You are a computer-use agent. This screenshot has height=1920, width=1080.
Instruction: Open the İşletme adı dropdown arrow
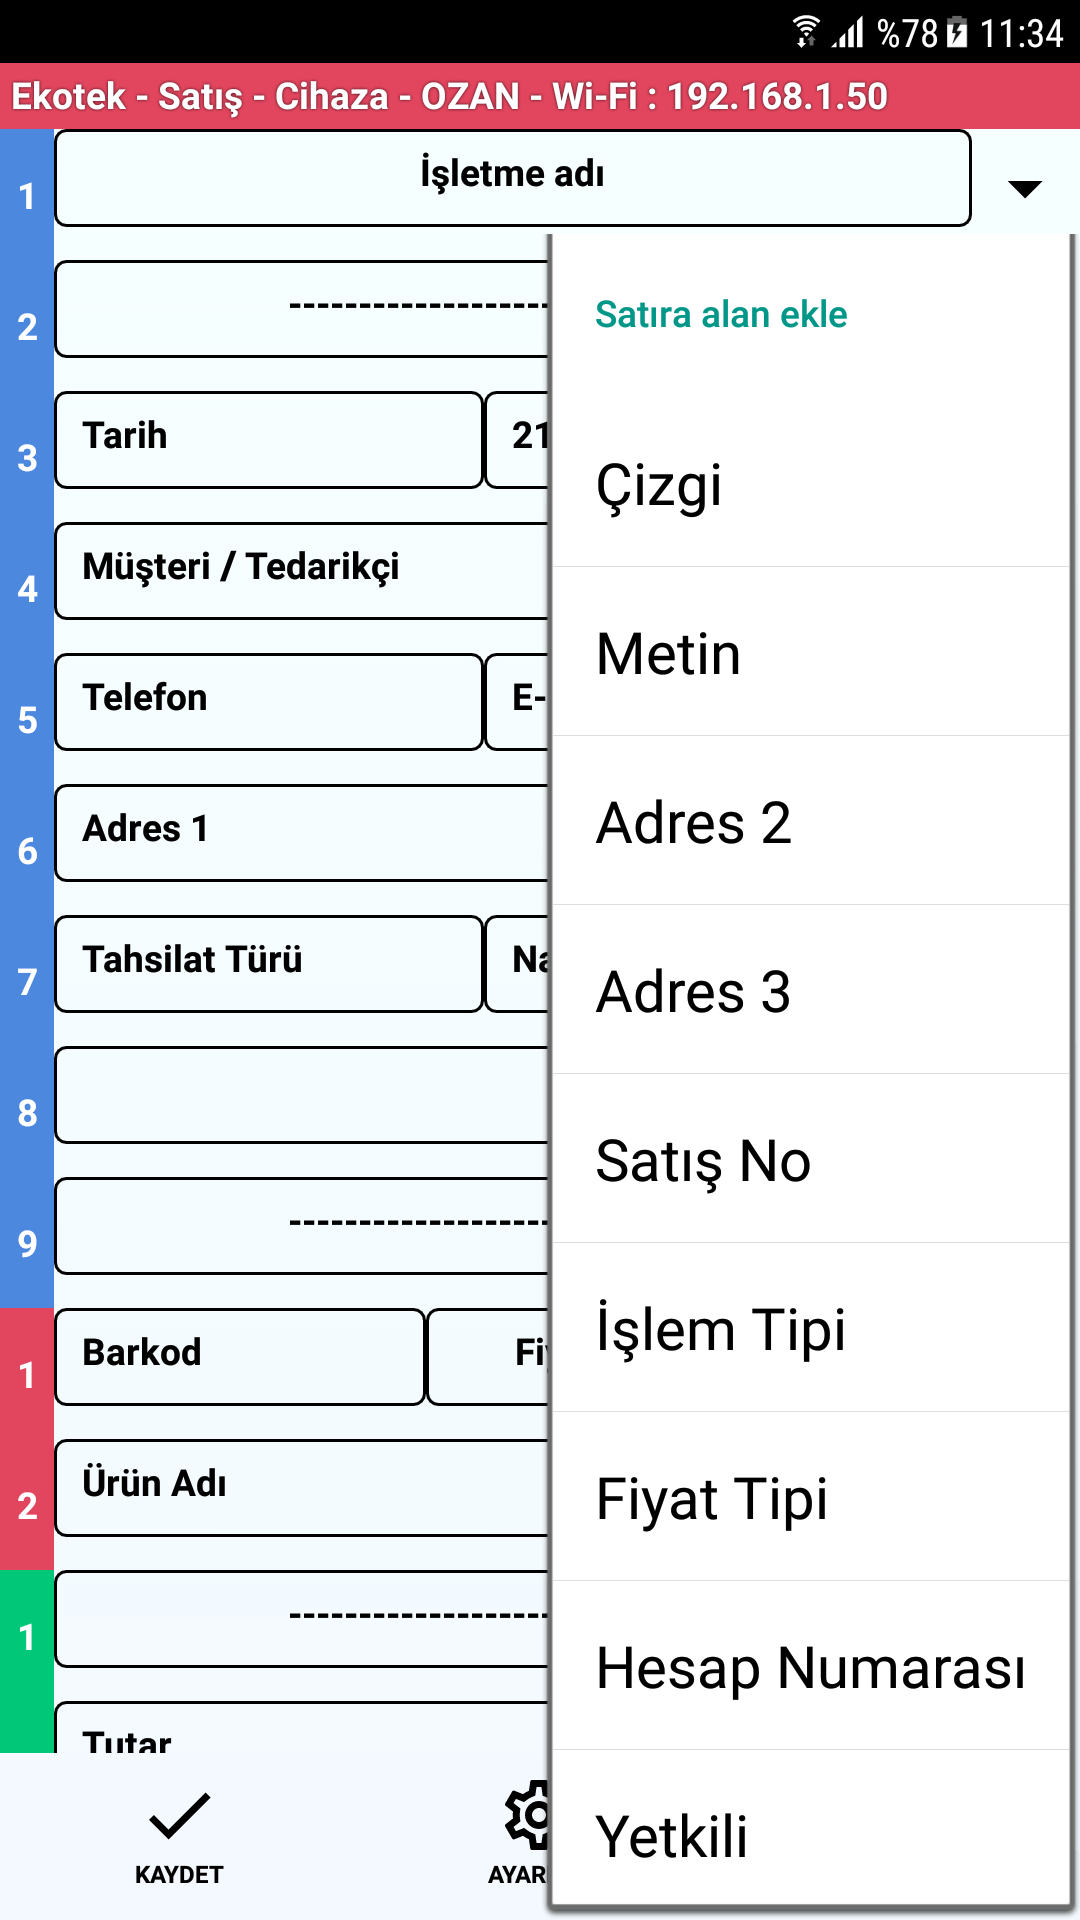click(x=1024, y=188)
